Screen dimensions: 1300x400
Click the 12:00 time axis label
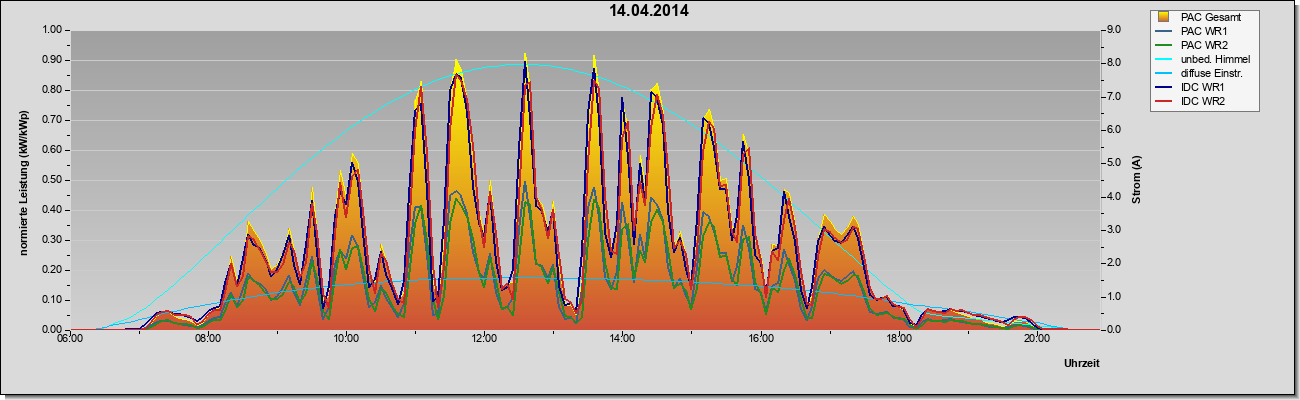click(484, 338)
